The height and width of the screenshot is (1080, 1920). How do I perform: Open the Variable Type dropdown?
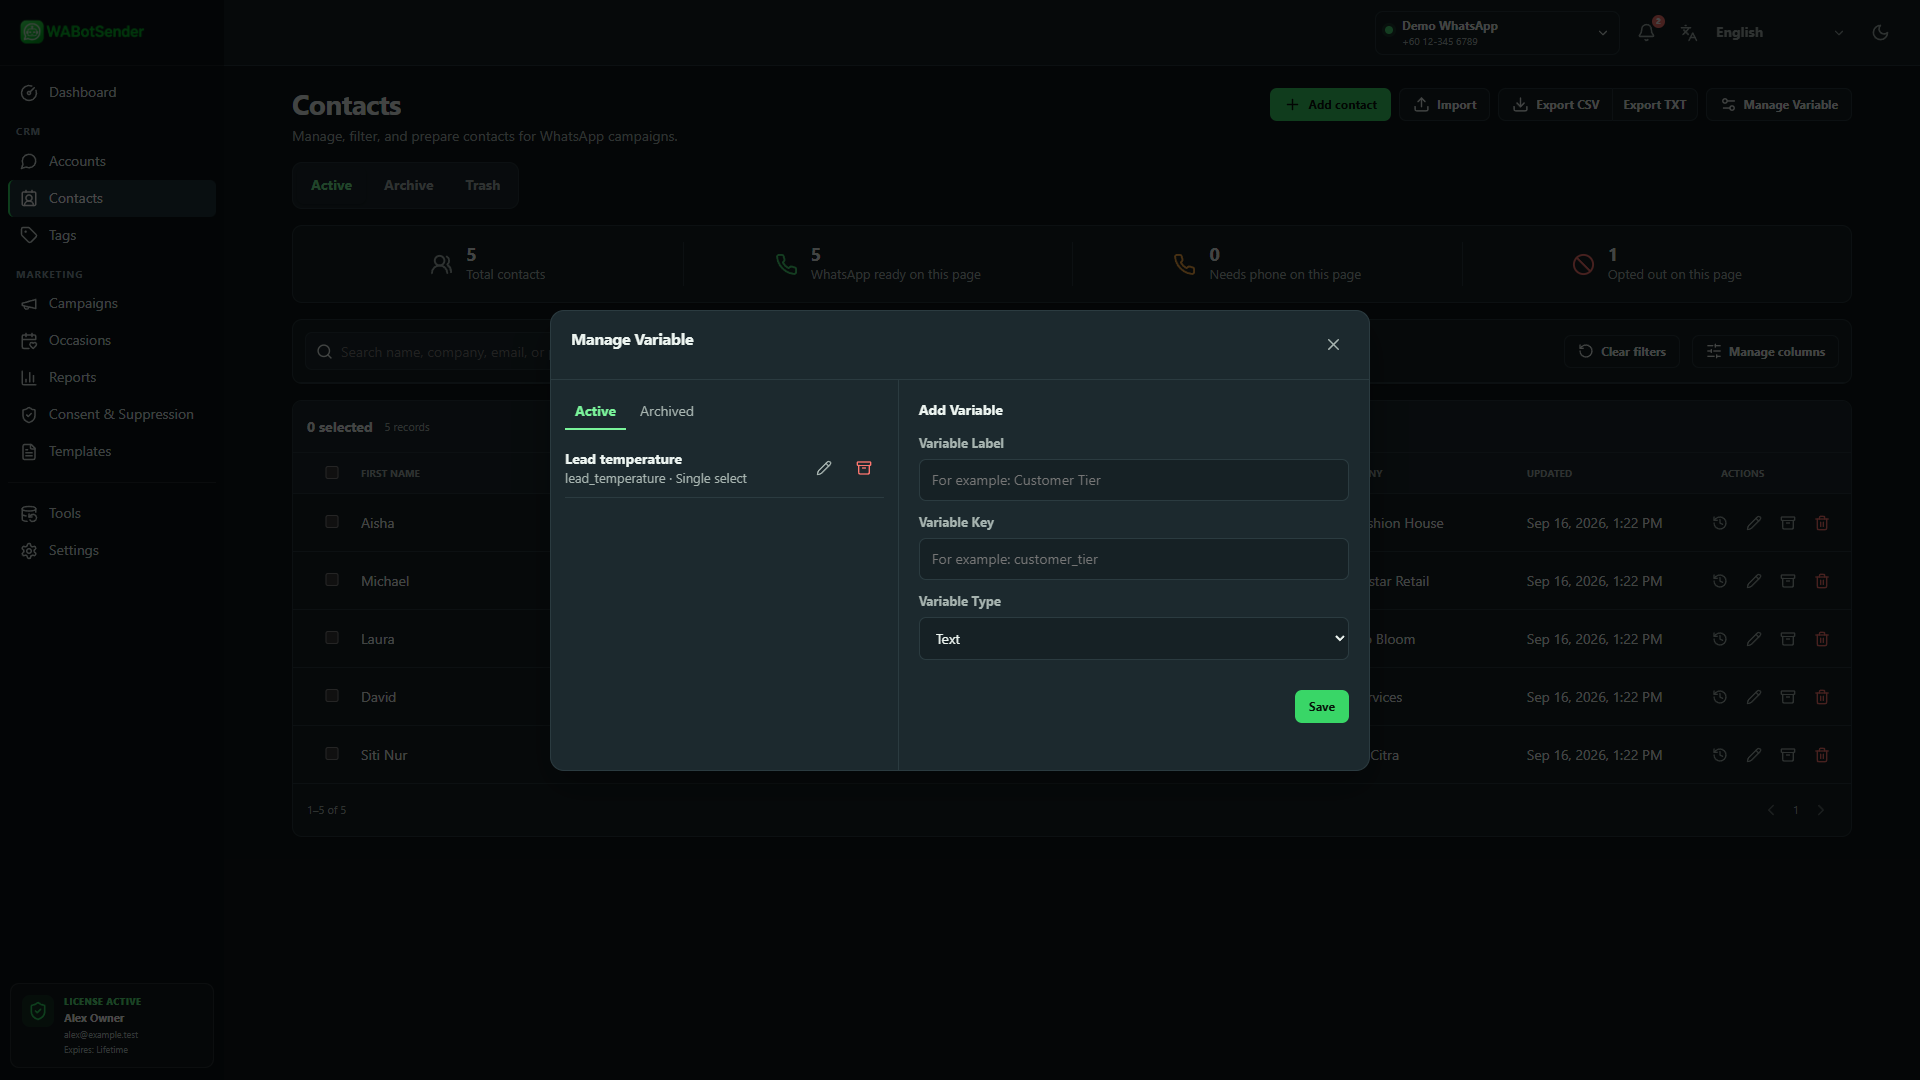pos(1133,639)
